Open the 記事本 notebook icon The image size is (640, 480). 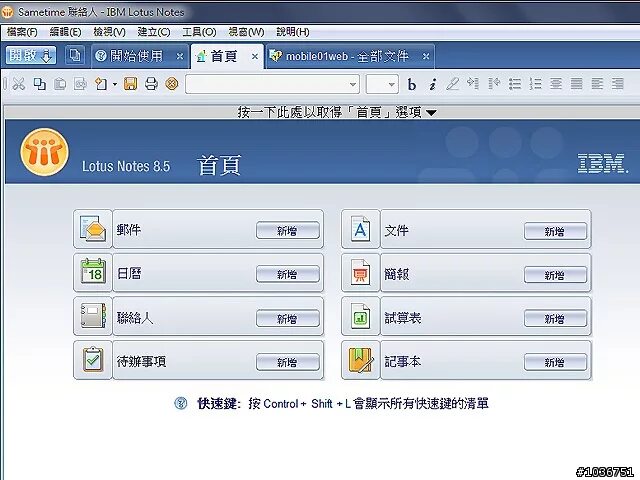click(360, 360)
